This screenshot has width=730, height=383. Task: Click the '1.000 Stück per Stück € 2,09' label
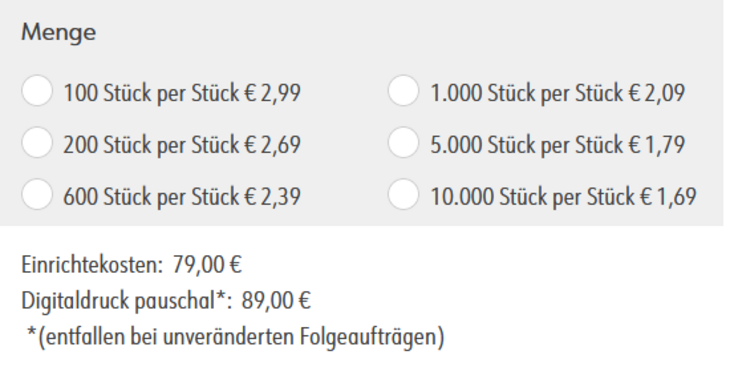click(x=558, y=93)
